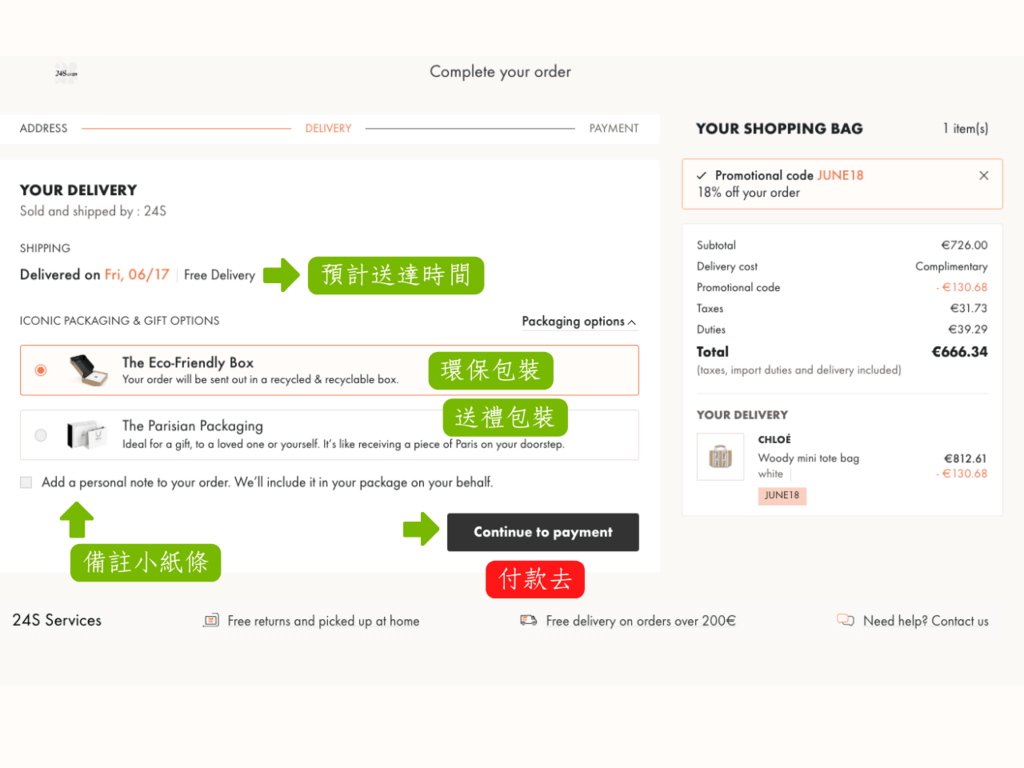Click the product price €812.61
The width and height of the screenshot is (1024, 768).
[x=965, y=458]
